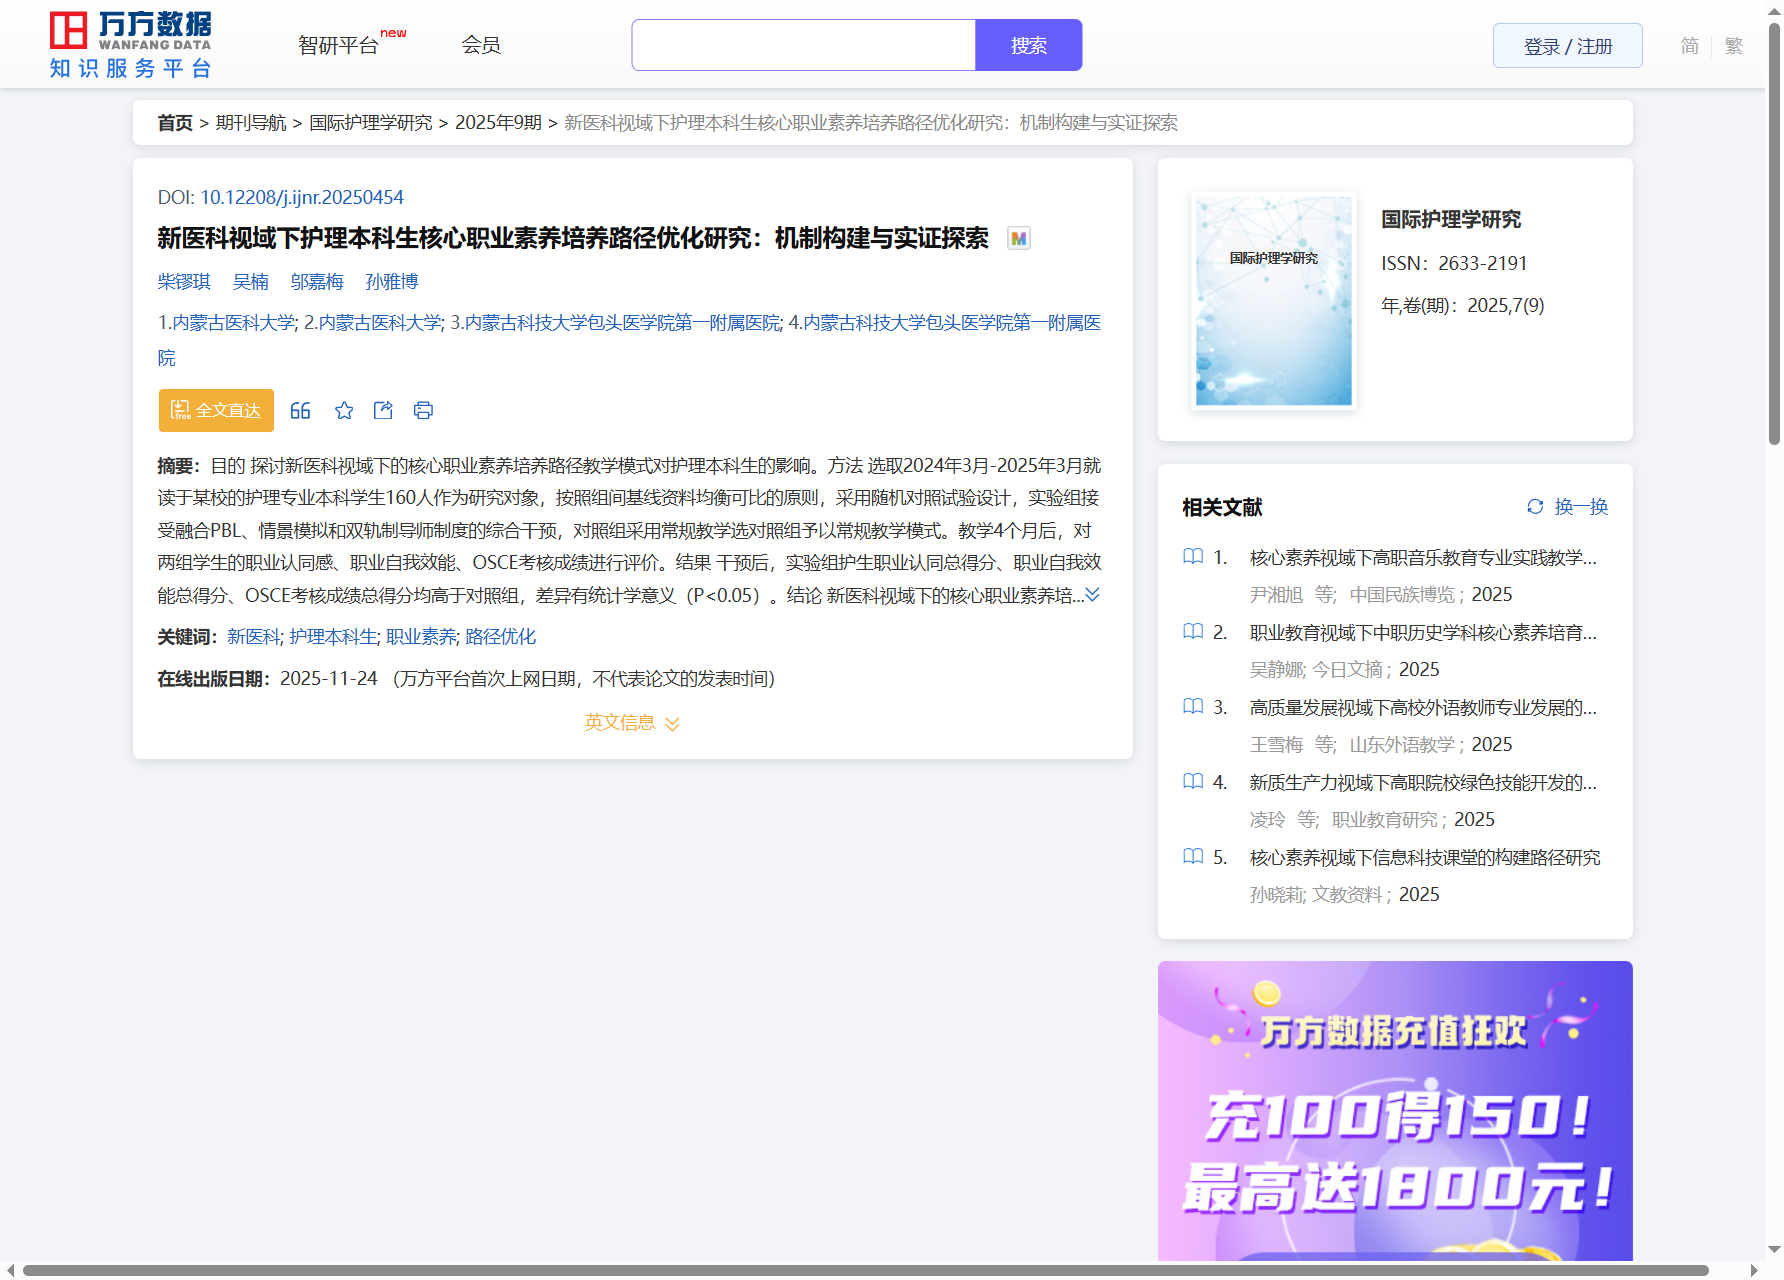Click book icon for related document 5
The height and width of the screenshot is (1280, 1784).
click(1193, 857)
